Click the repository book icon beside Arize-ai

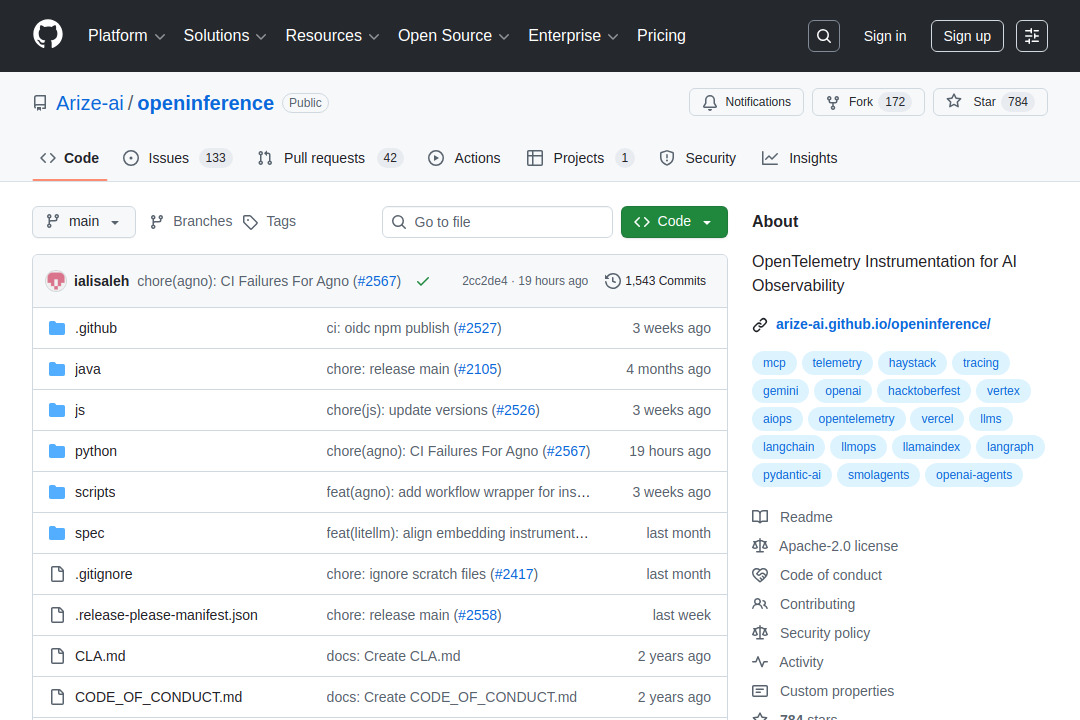[39, 102]
